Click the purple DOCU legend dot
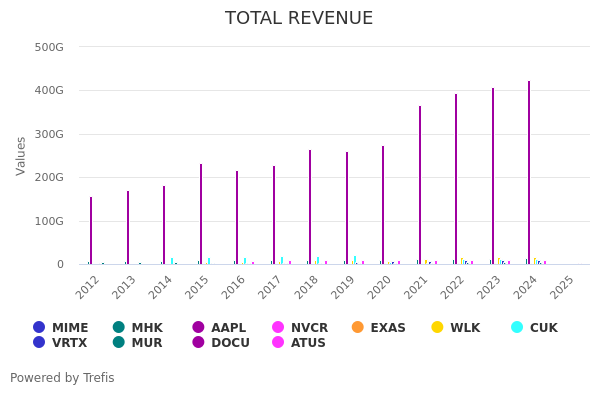 [199, 343]
